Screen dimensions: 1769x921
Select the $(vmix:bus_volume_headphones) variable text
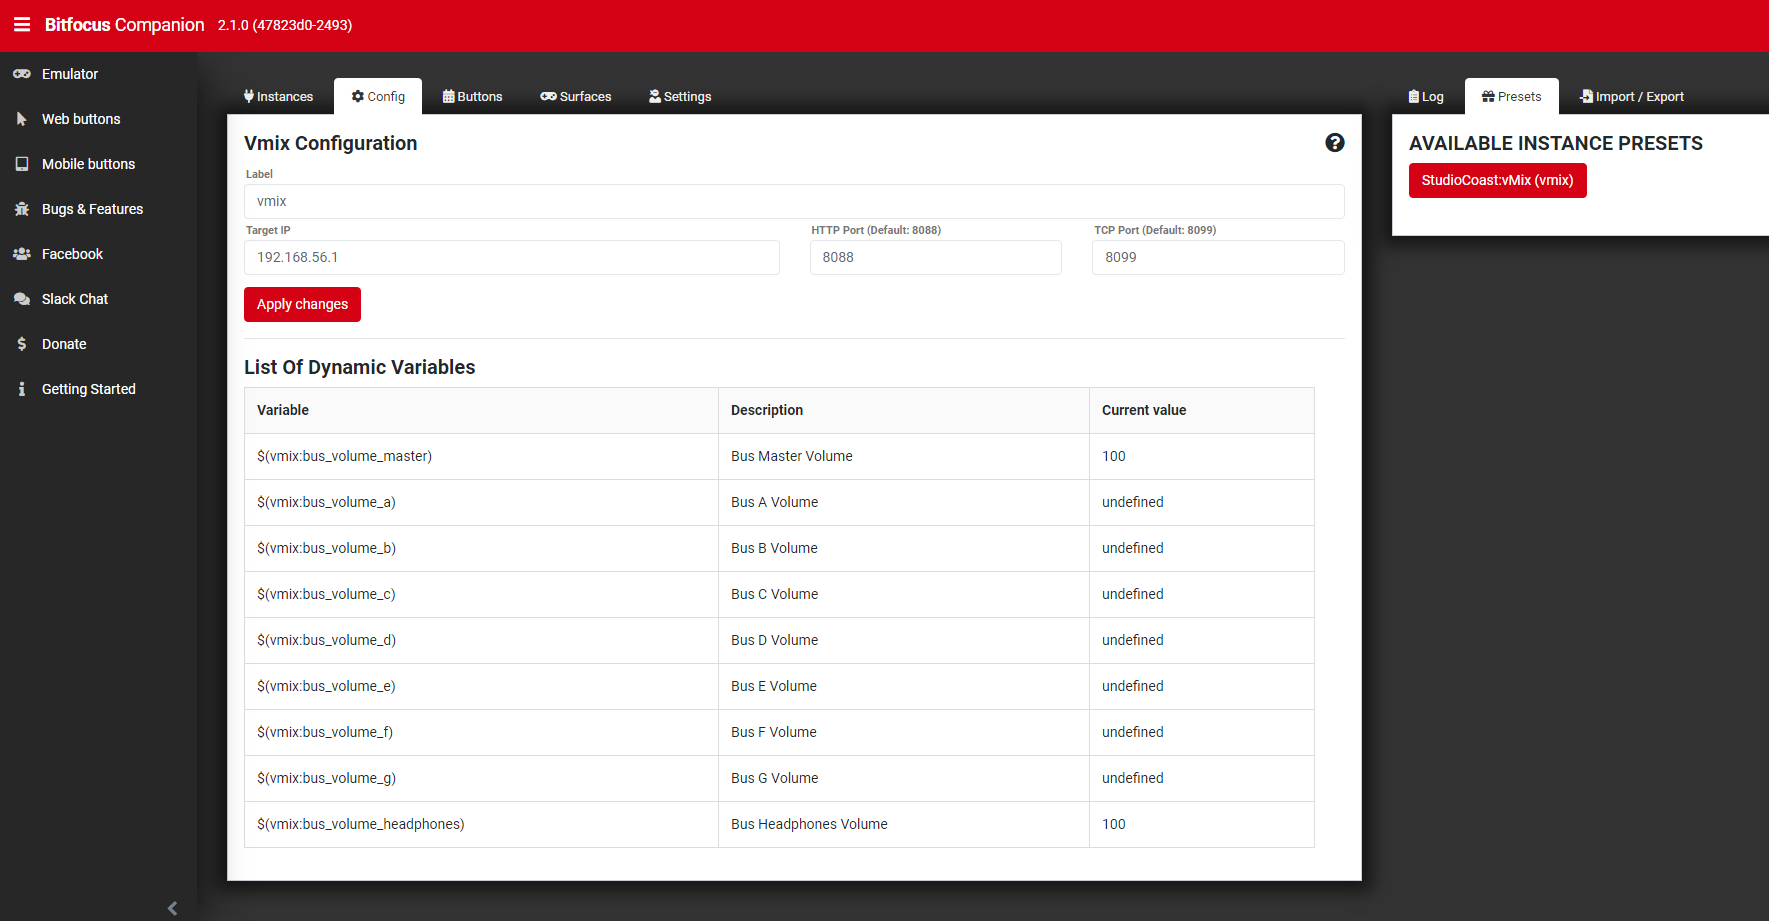[361, 825]
